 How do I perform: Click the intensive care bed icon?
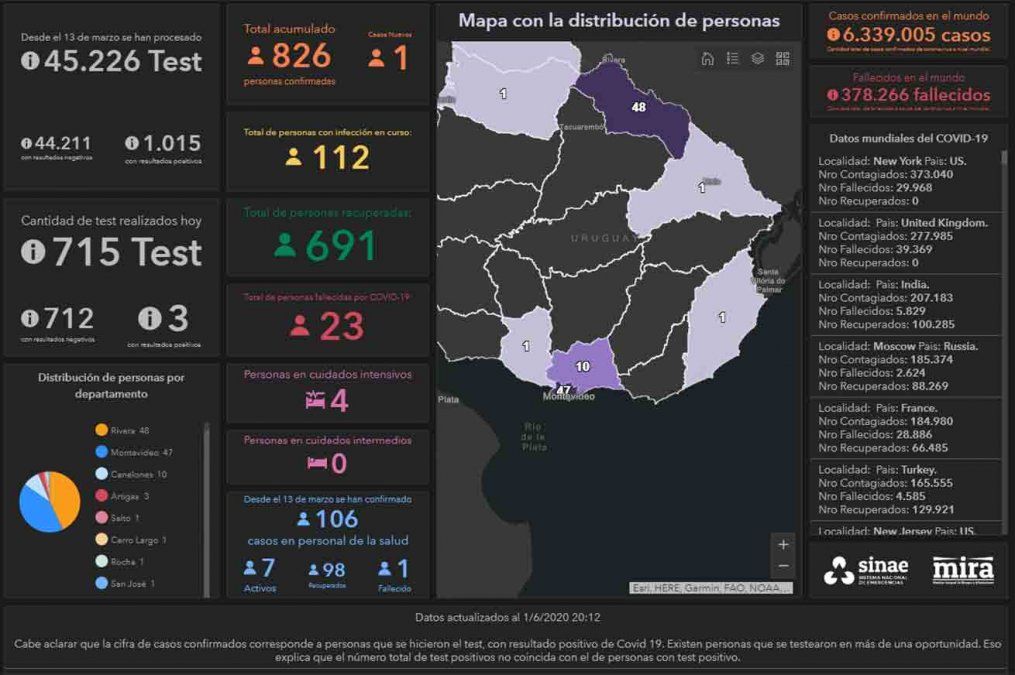[x=315, y=400]
